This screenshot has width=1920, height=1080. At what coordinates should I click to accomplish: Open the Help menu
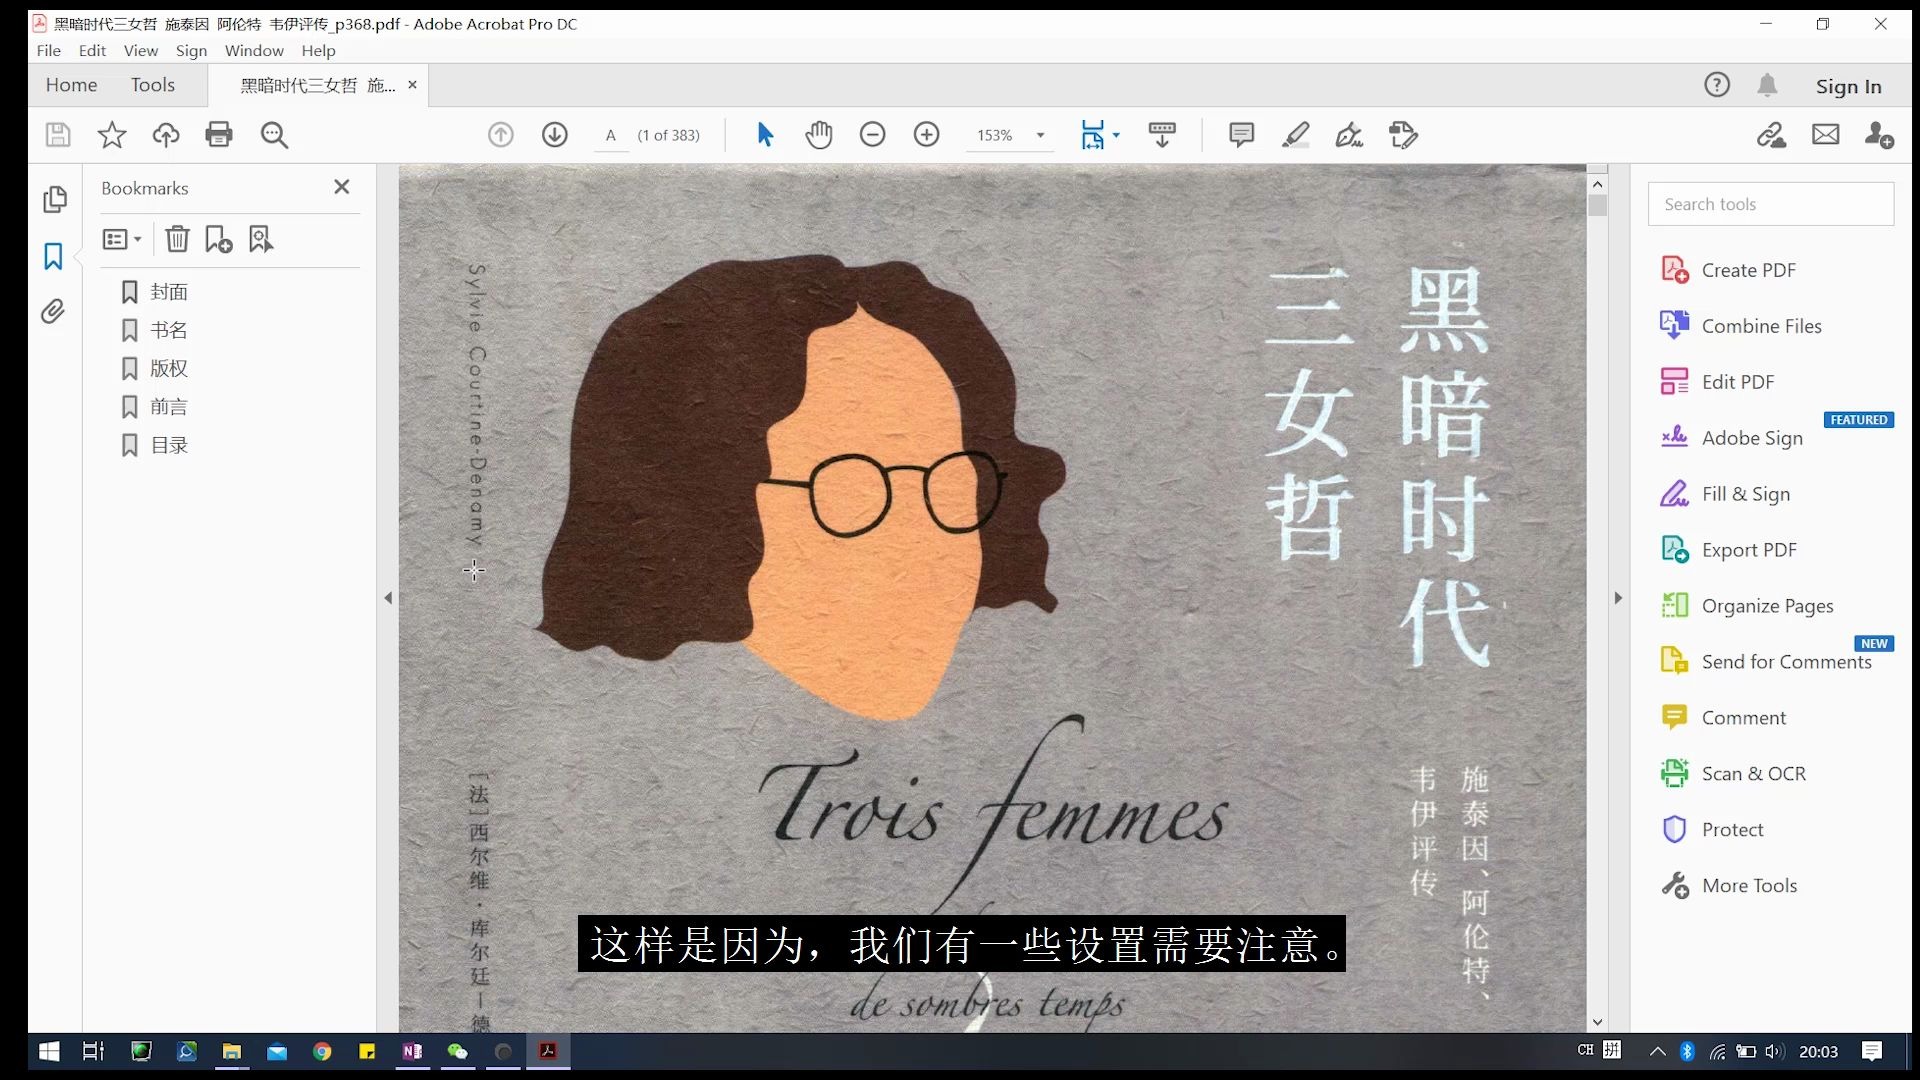(319, 50)
